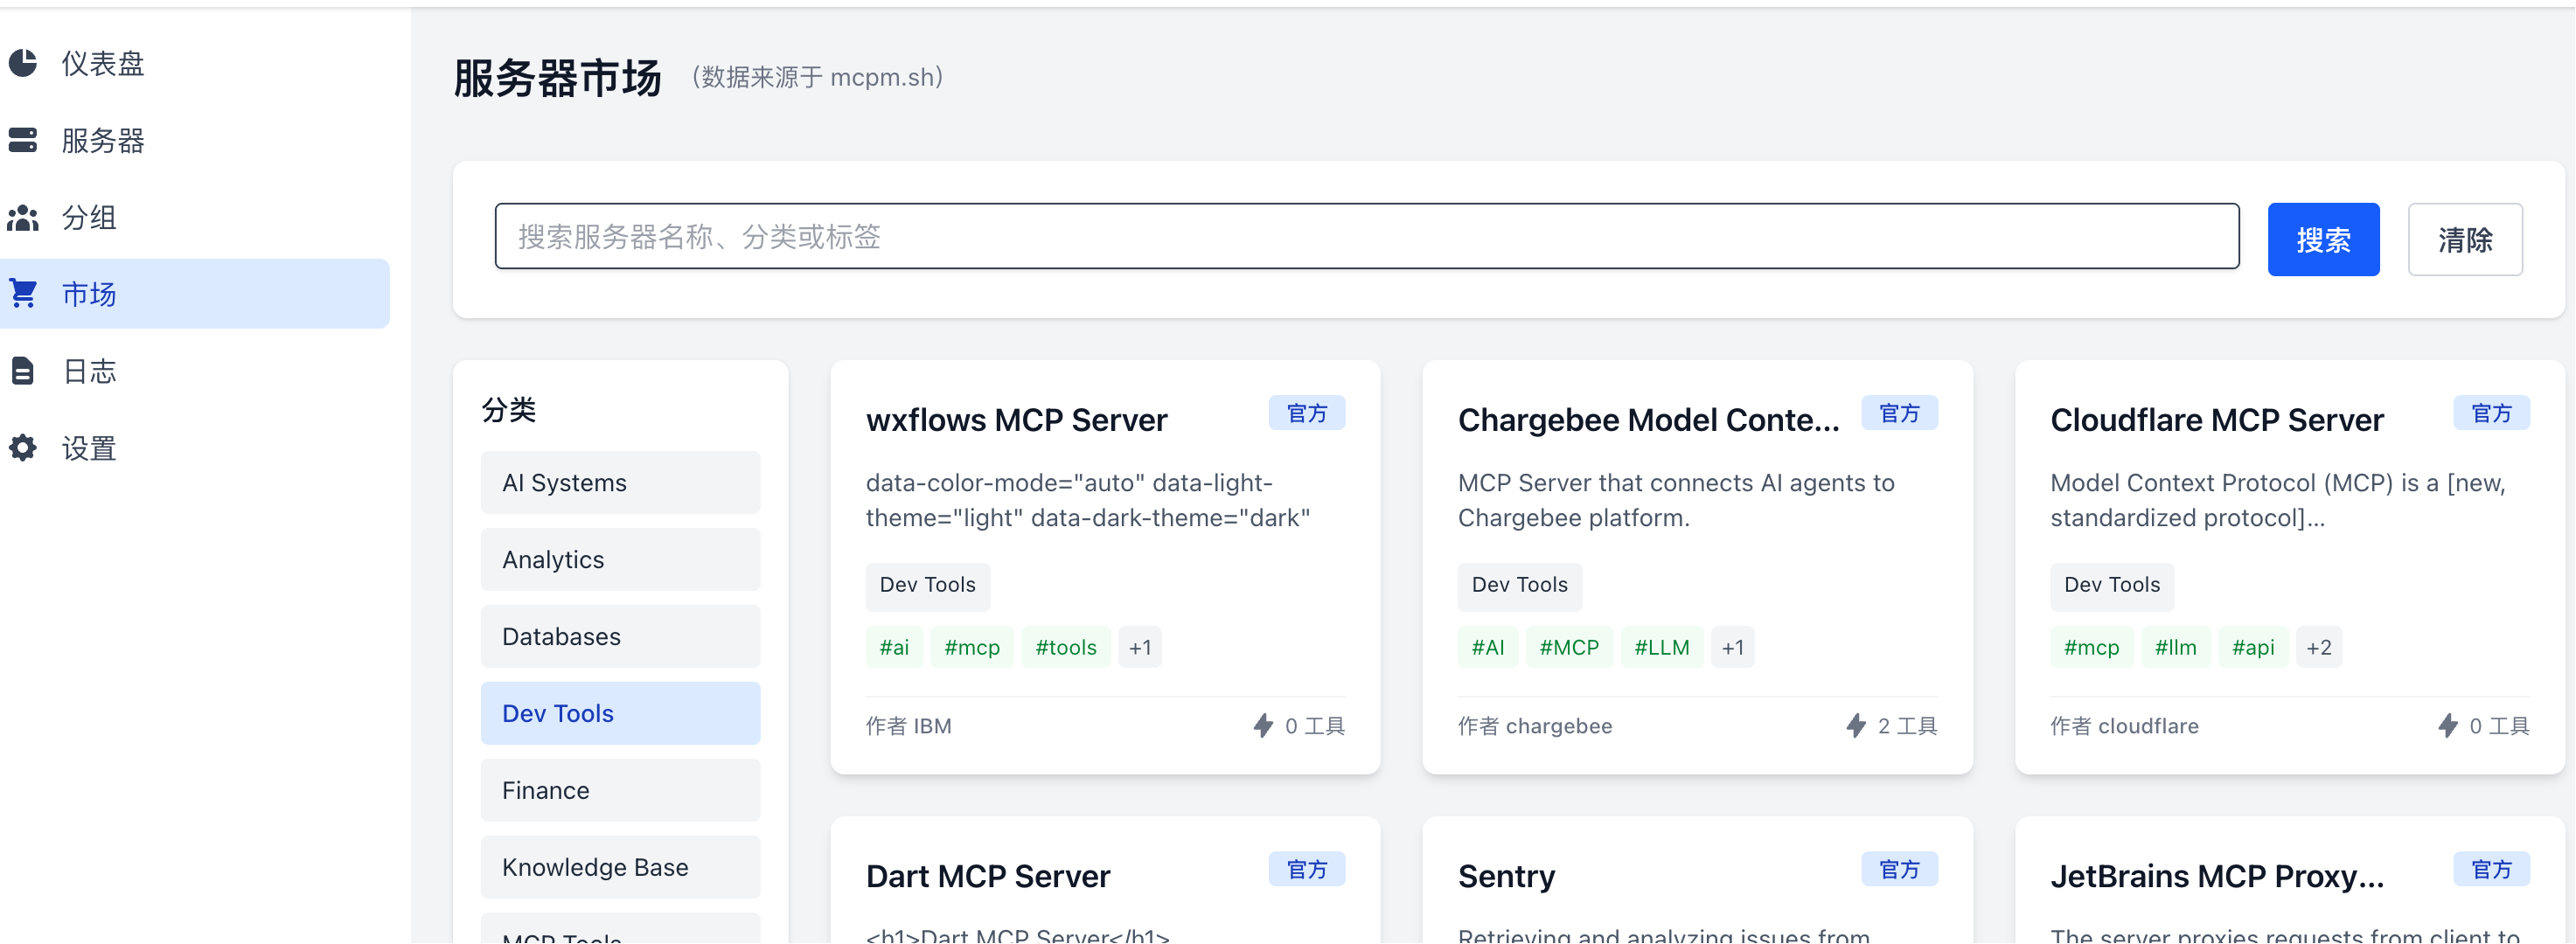Click Dev Tools chip on Chargebee card

(x=1520, y=586)
